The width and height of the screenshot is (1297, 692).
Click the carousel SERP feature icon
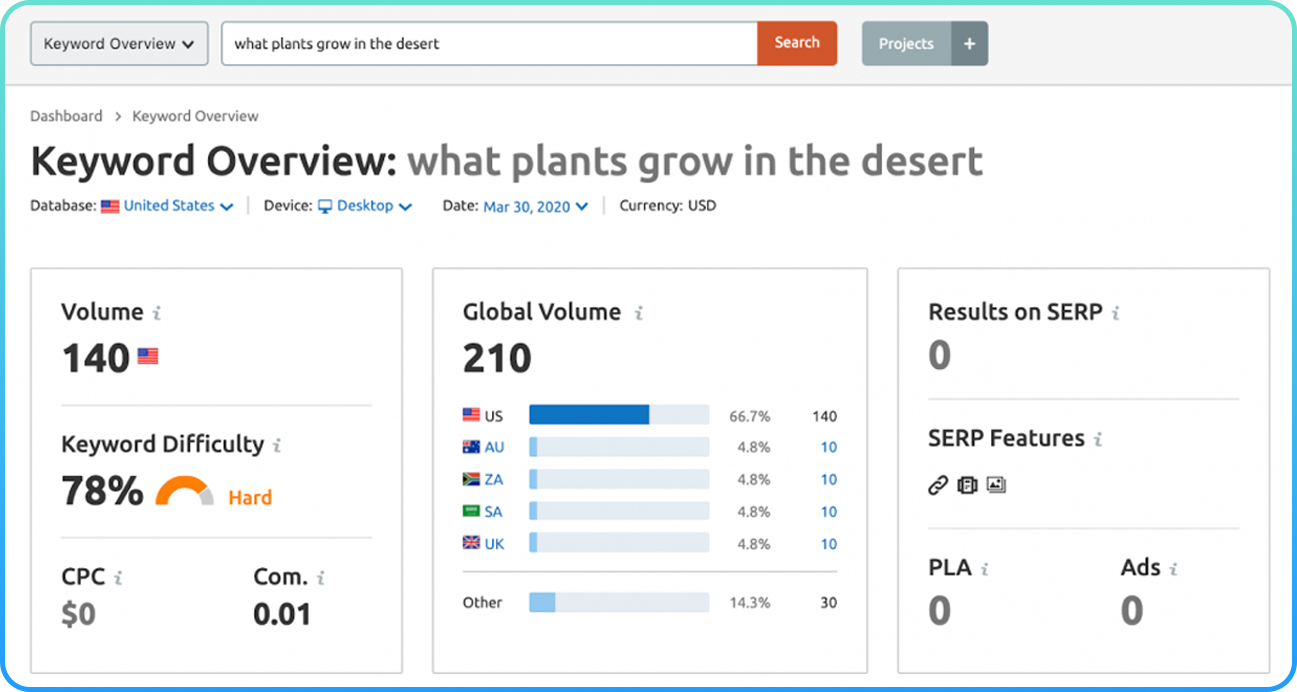tap(966, 485)
